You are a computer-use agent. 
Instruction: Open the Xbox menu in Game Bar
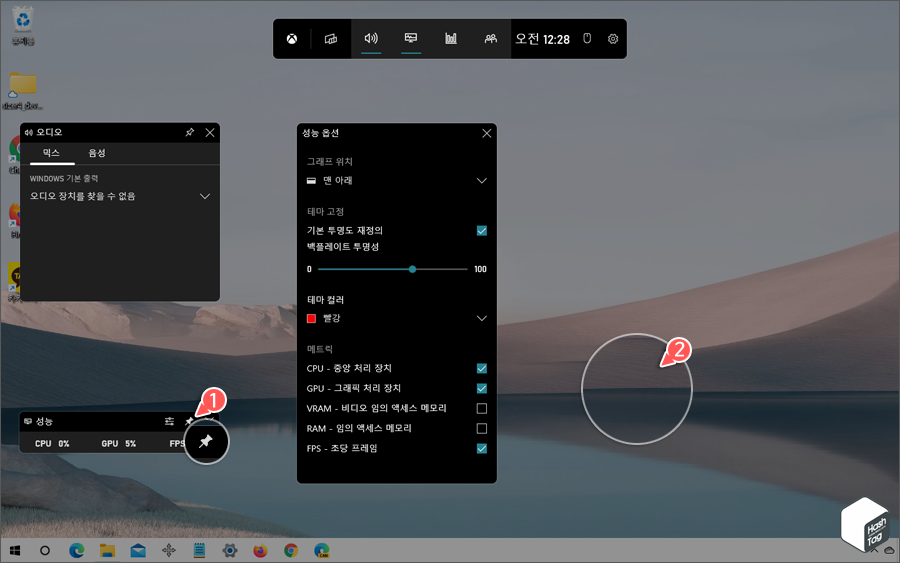pyautogui.click(x=292, y=39)
